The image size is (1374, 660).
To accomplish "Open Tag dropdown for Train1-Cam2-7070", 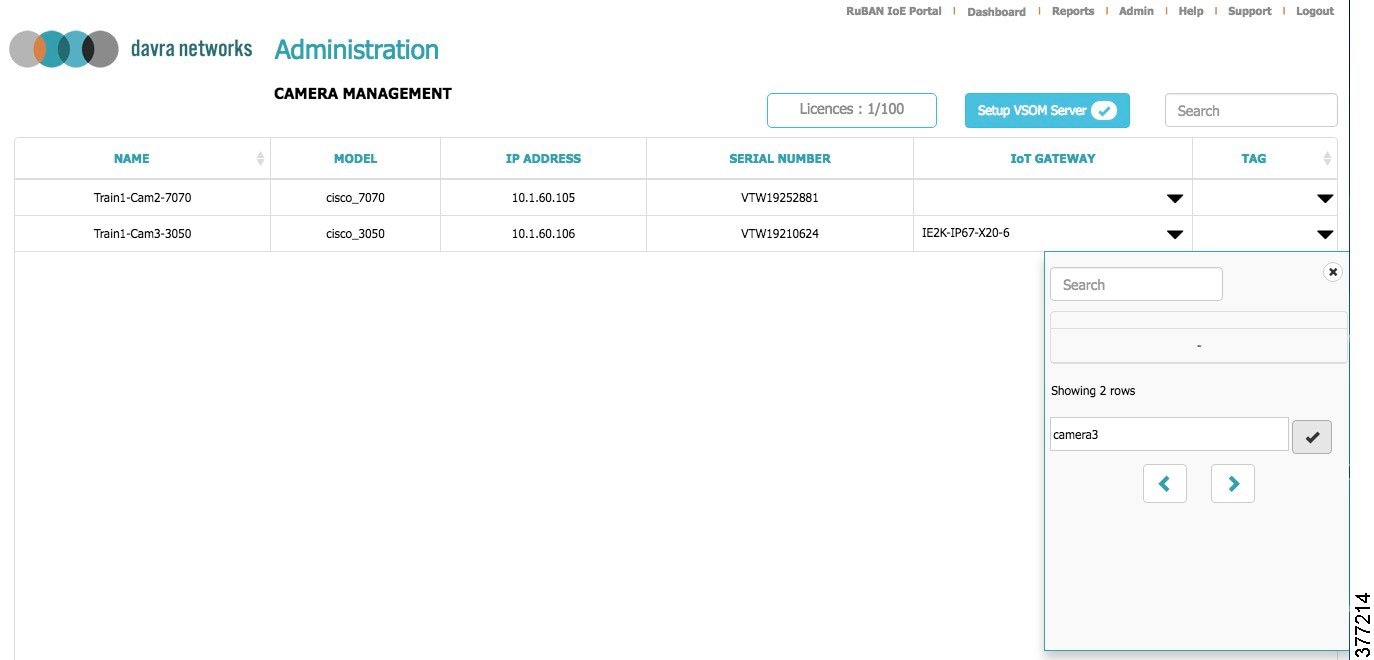I will click(x=1325, y=198).
